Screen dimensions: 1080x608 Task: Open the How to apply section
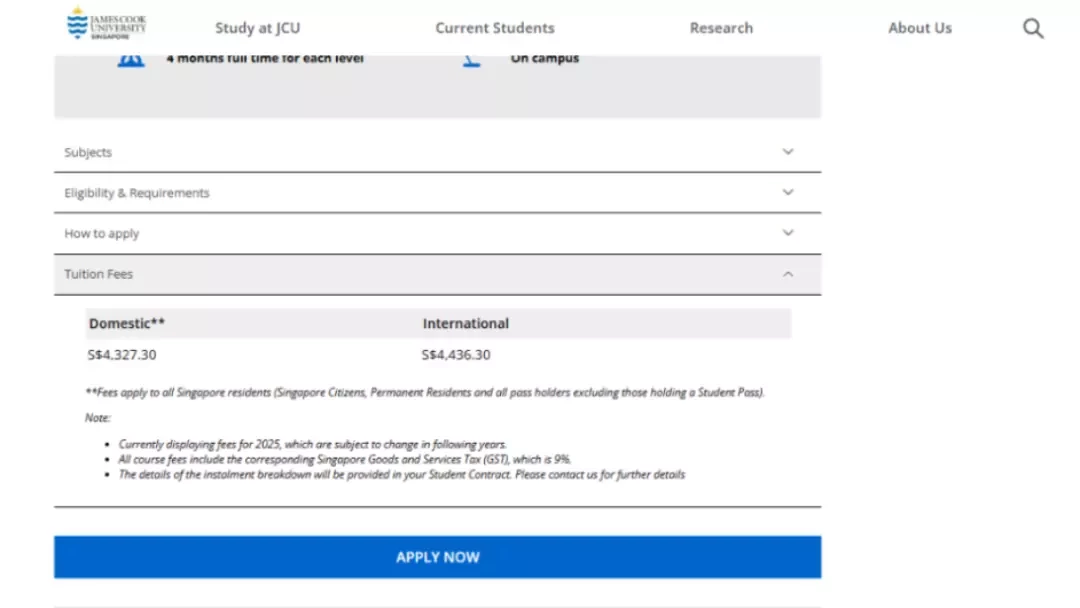[437, 233]
